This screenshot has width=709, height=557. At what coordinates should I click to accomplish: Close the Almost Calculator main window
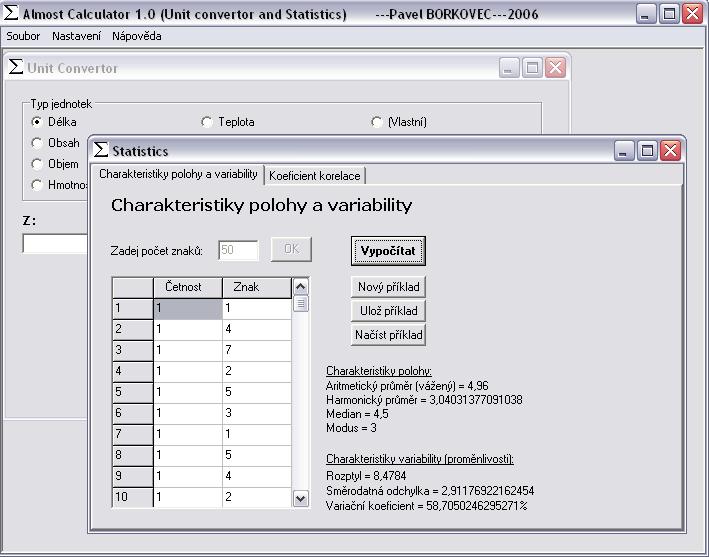click(693, 14)
